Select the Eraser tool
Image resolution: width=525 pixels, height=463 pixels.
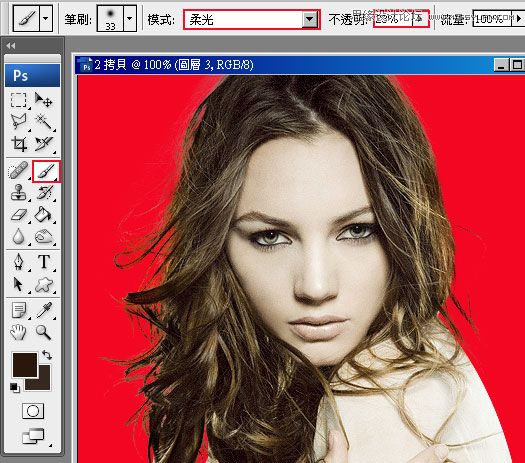(x=18, y=214)
